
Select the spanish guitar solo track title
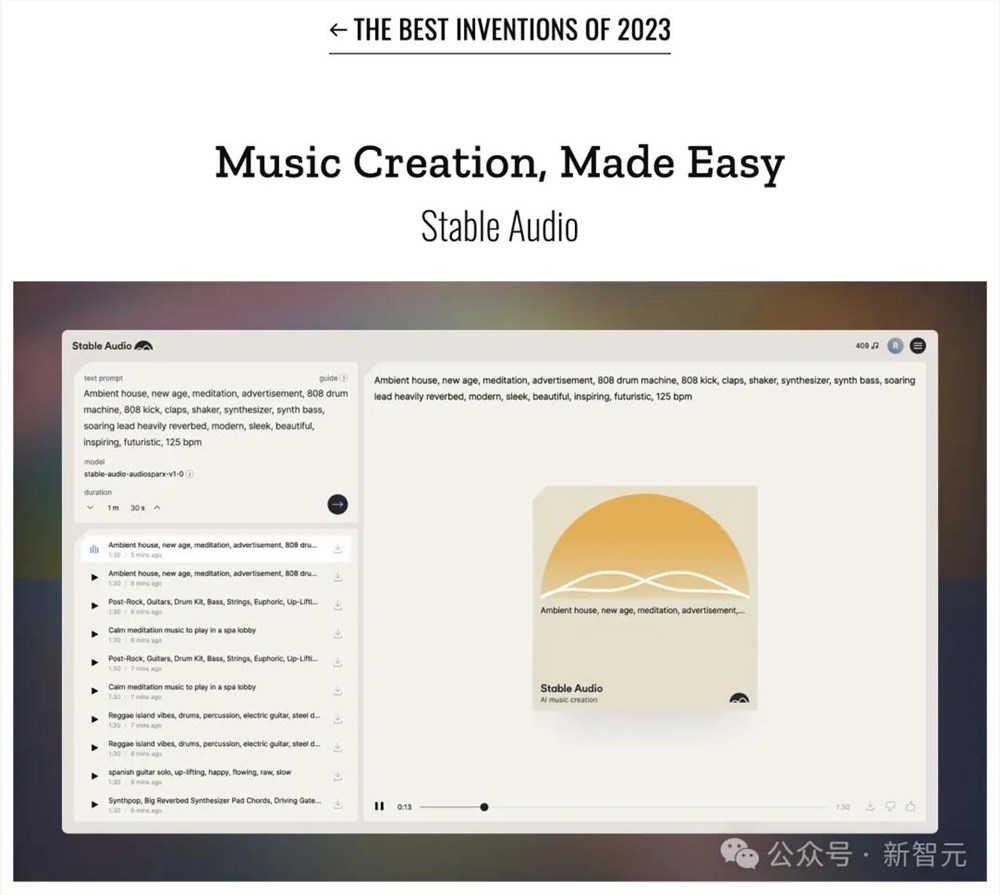click(200, 772)
